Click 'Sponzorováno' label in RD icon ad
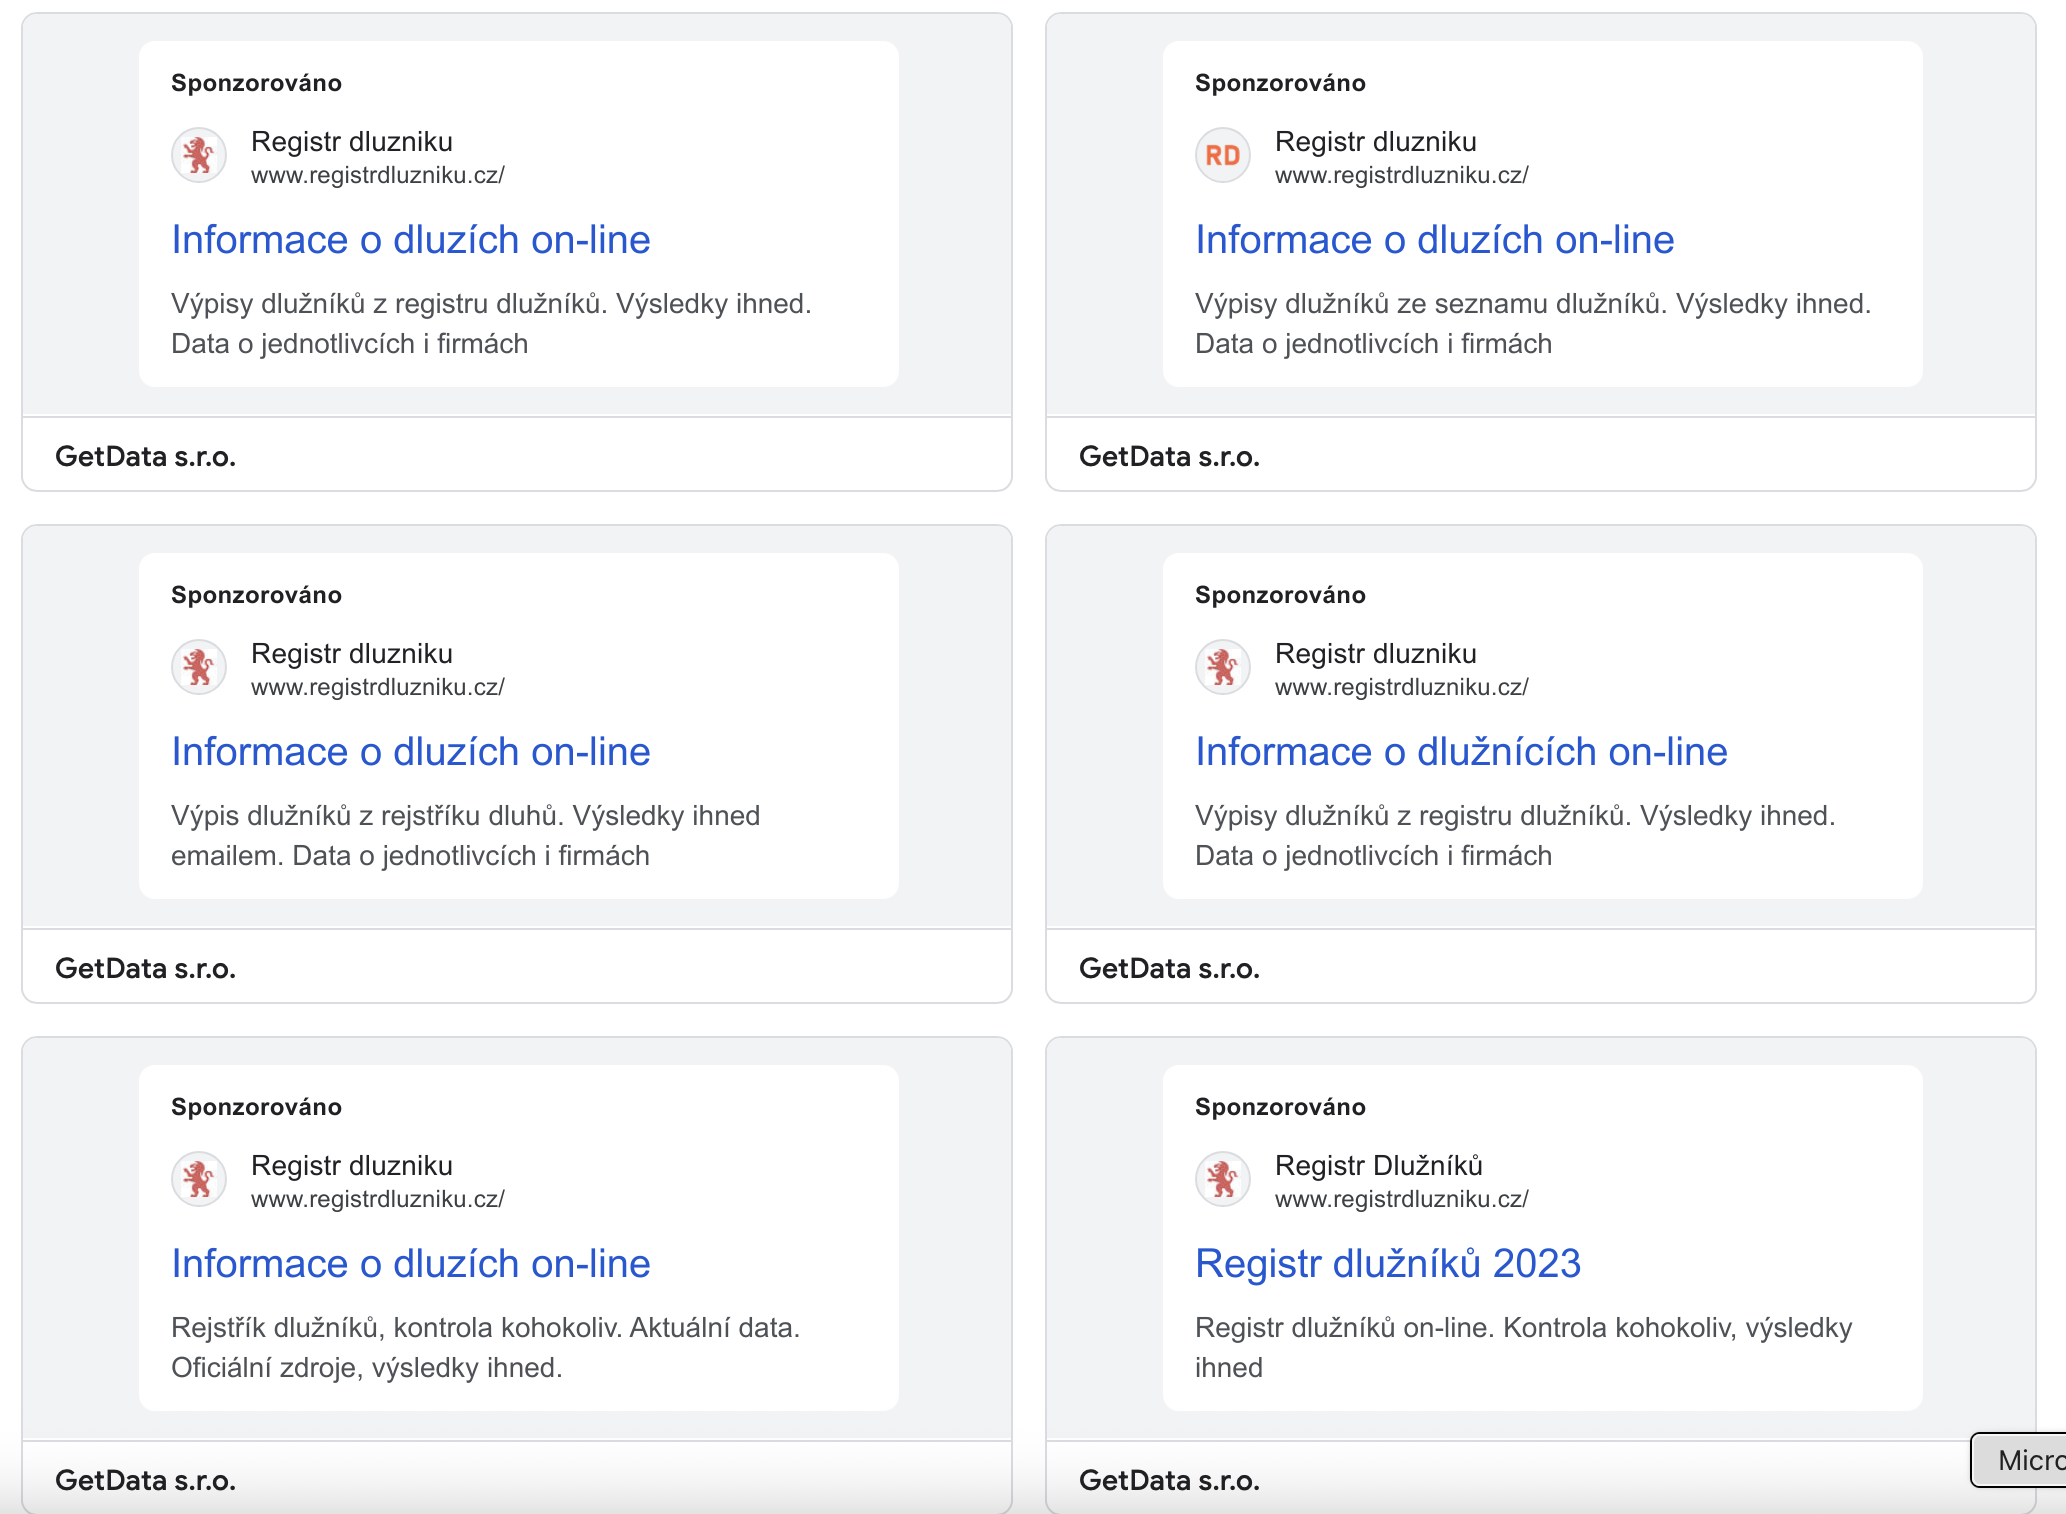 point(1280,83)
